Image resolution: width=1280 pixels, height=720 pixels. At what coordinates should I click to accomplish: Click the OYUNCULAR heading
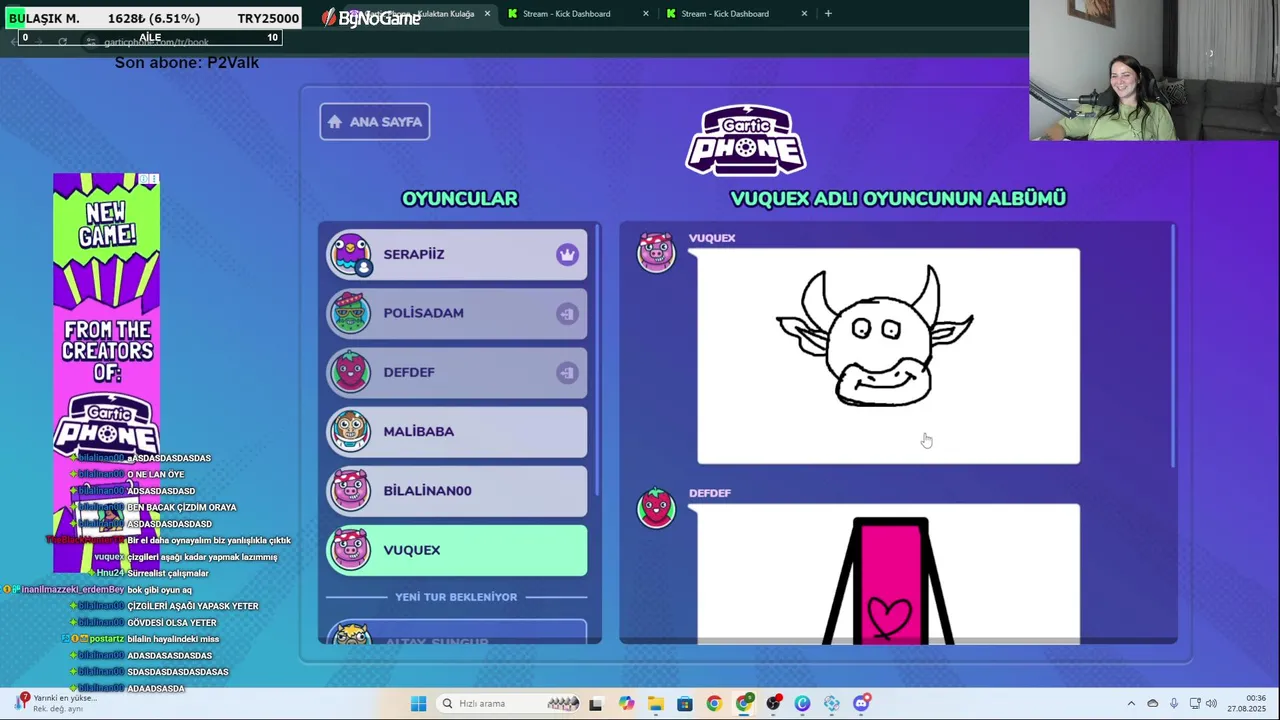click(460, 198)
